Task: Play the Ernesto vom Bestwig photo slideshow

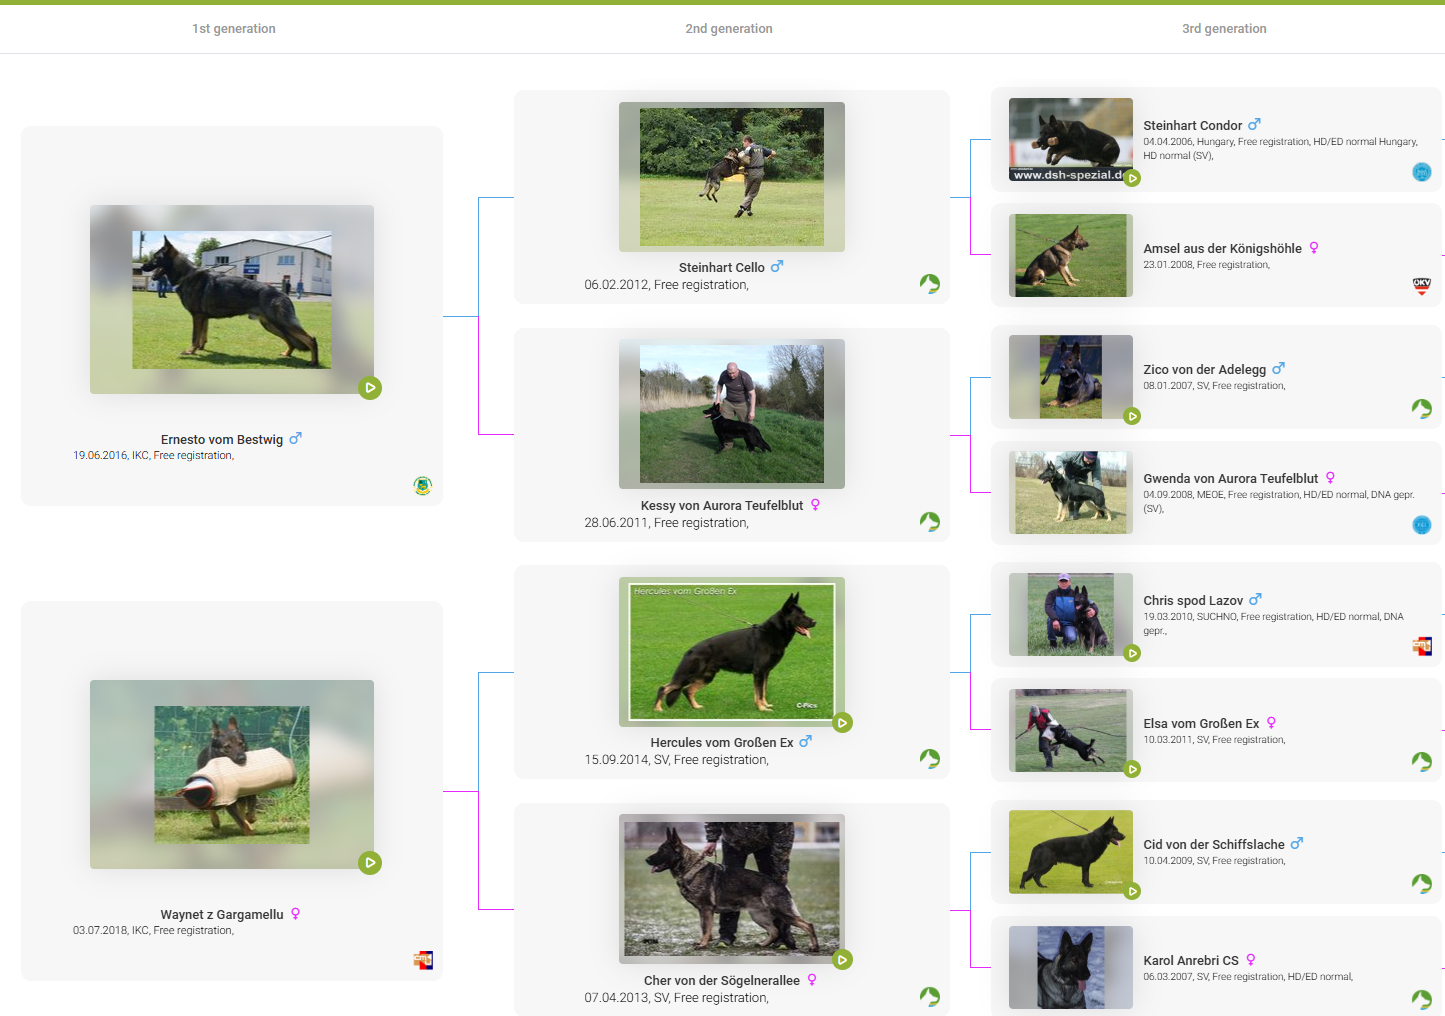Action: (370, 388)
